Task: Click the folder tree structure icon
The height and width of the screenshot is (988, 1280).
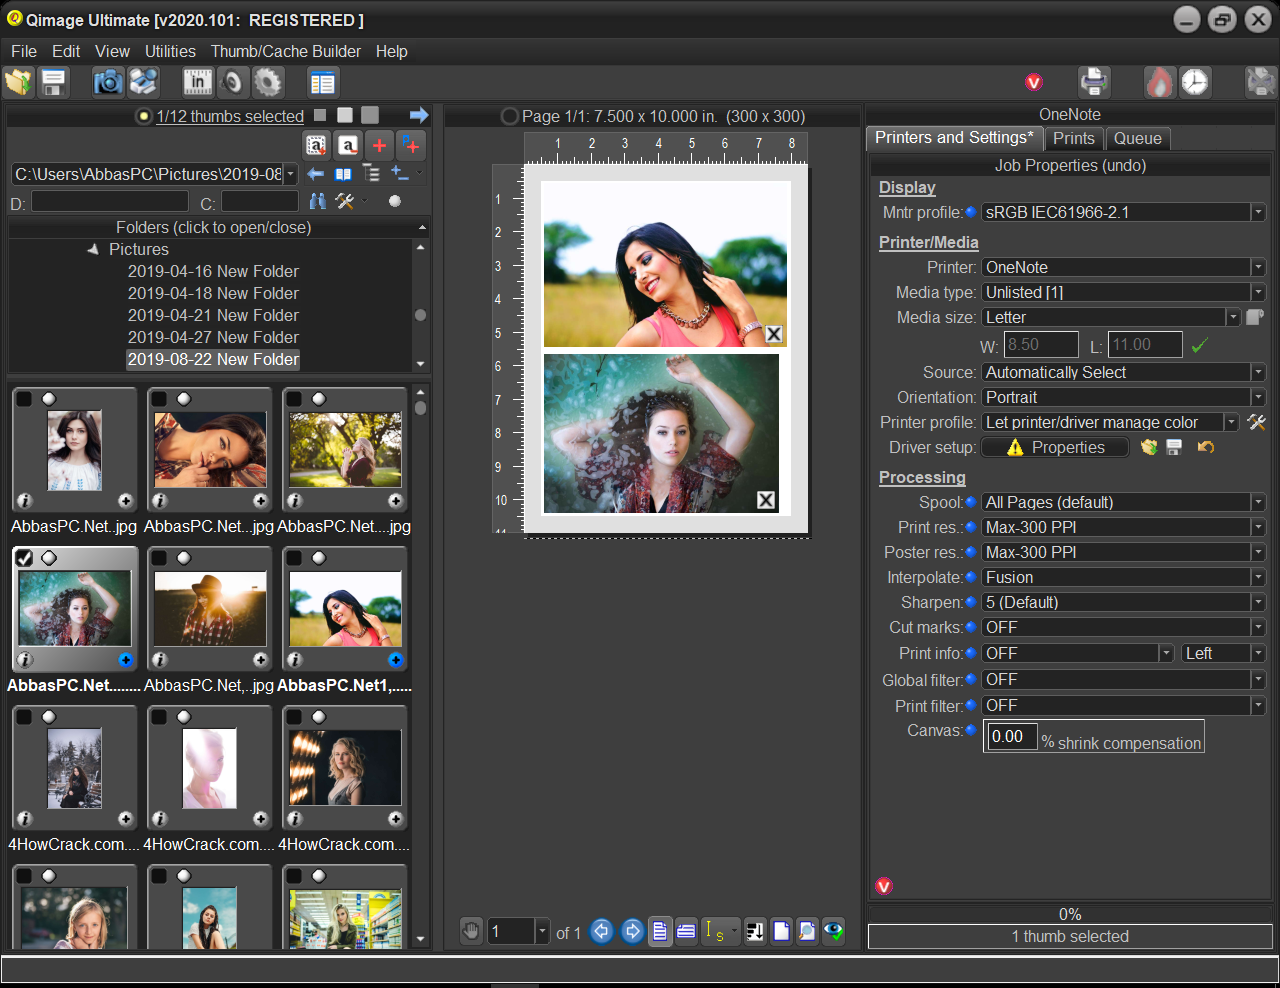Action: point(371,174)
